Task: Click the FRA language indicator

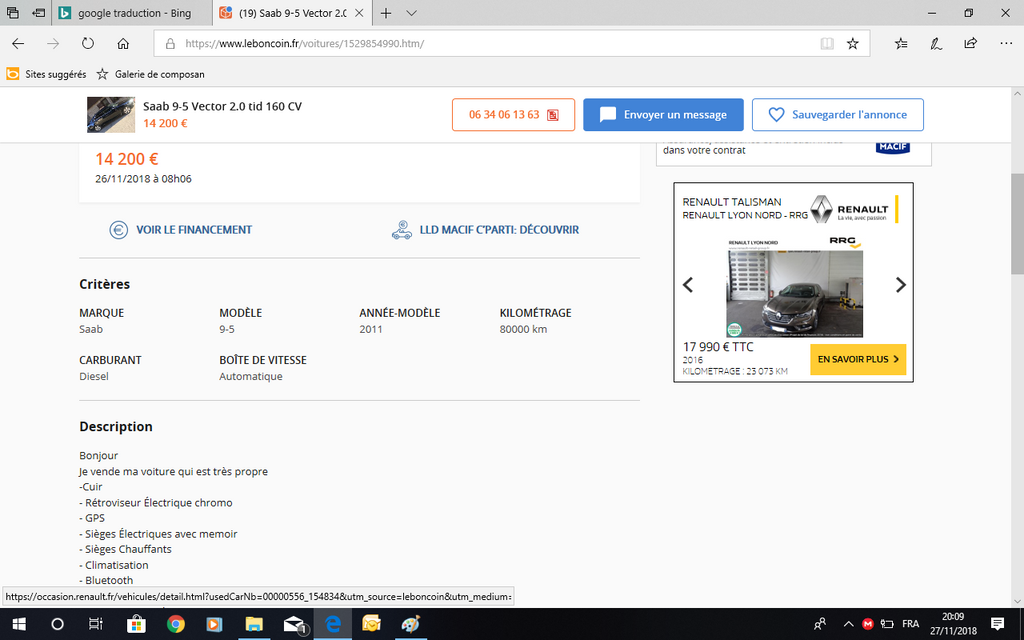Action: click(910, 624)
